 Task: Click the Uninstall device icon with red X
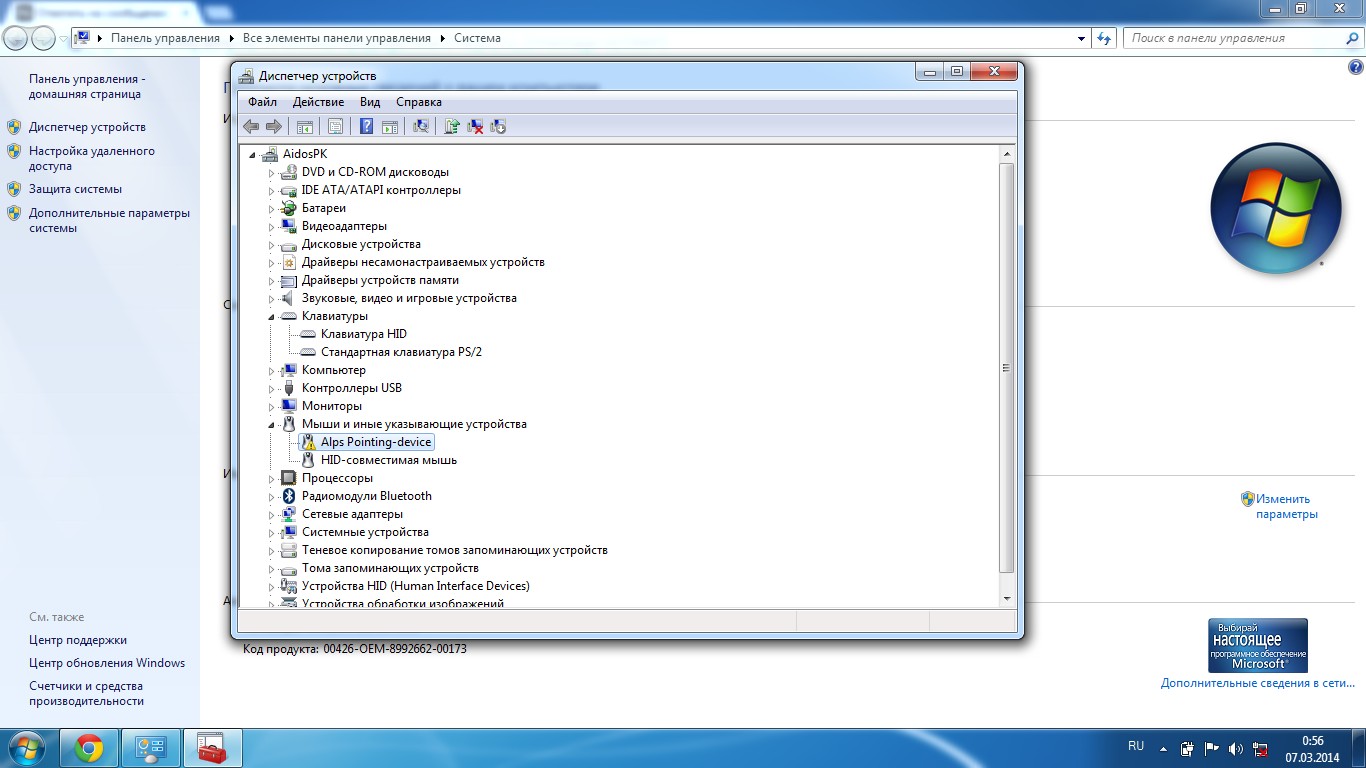476,126
